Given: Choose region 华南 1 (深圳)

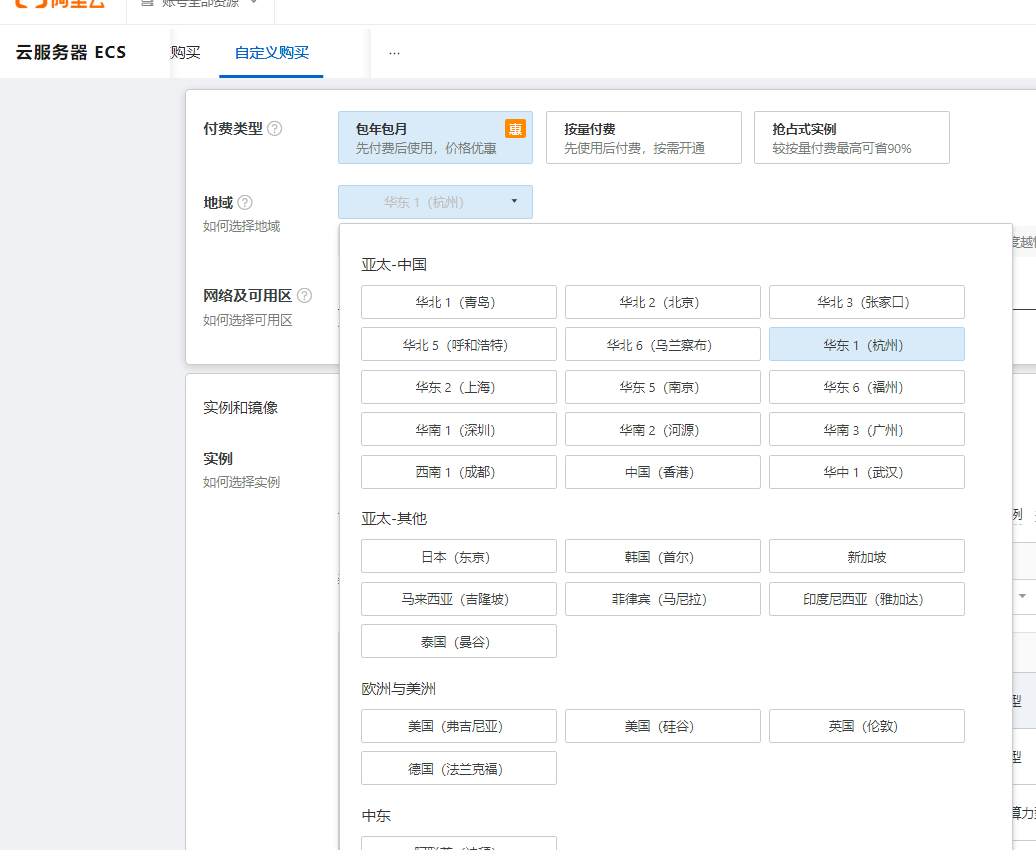Looking at the screenshot, I should point(459,430).
